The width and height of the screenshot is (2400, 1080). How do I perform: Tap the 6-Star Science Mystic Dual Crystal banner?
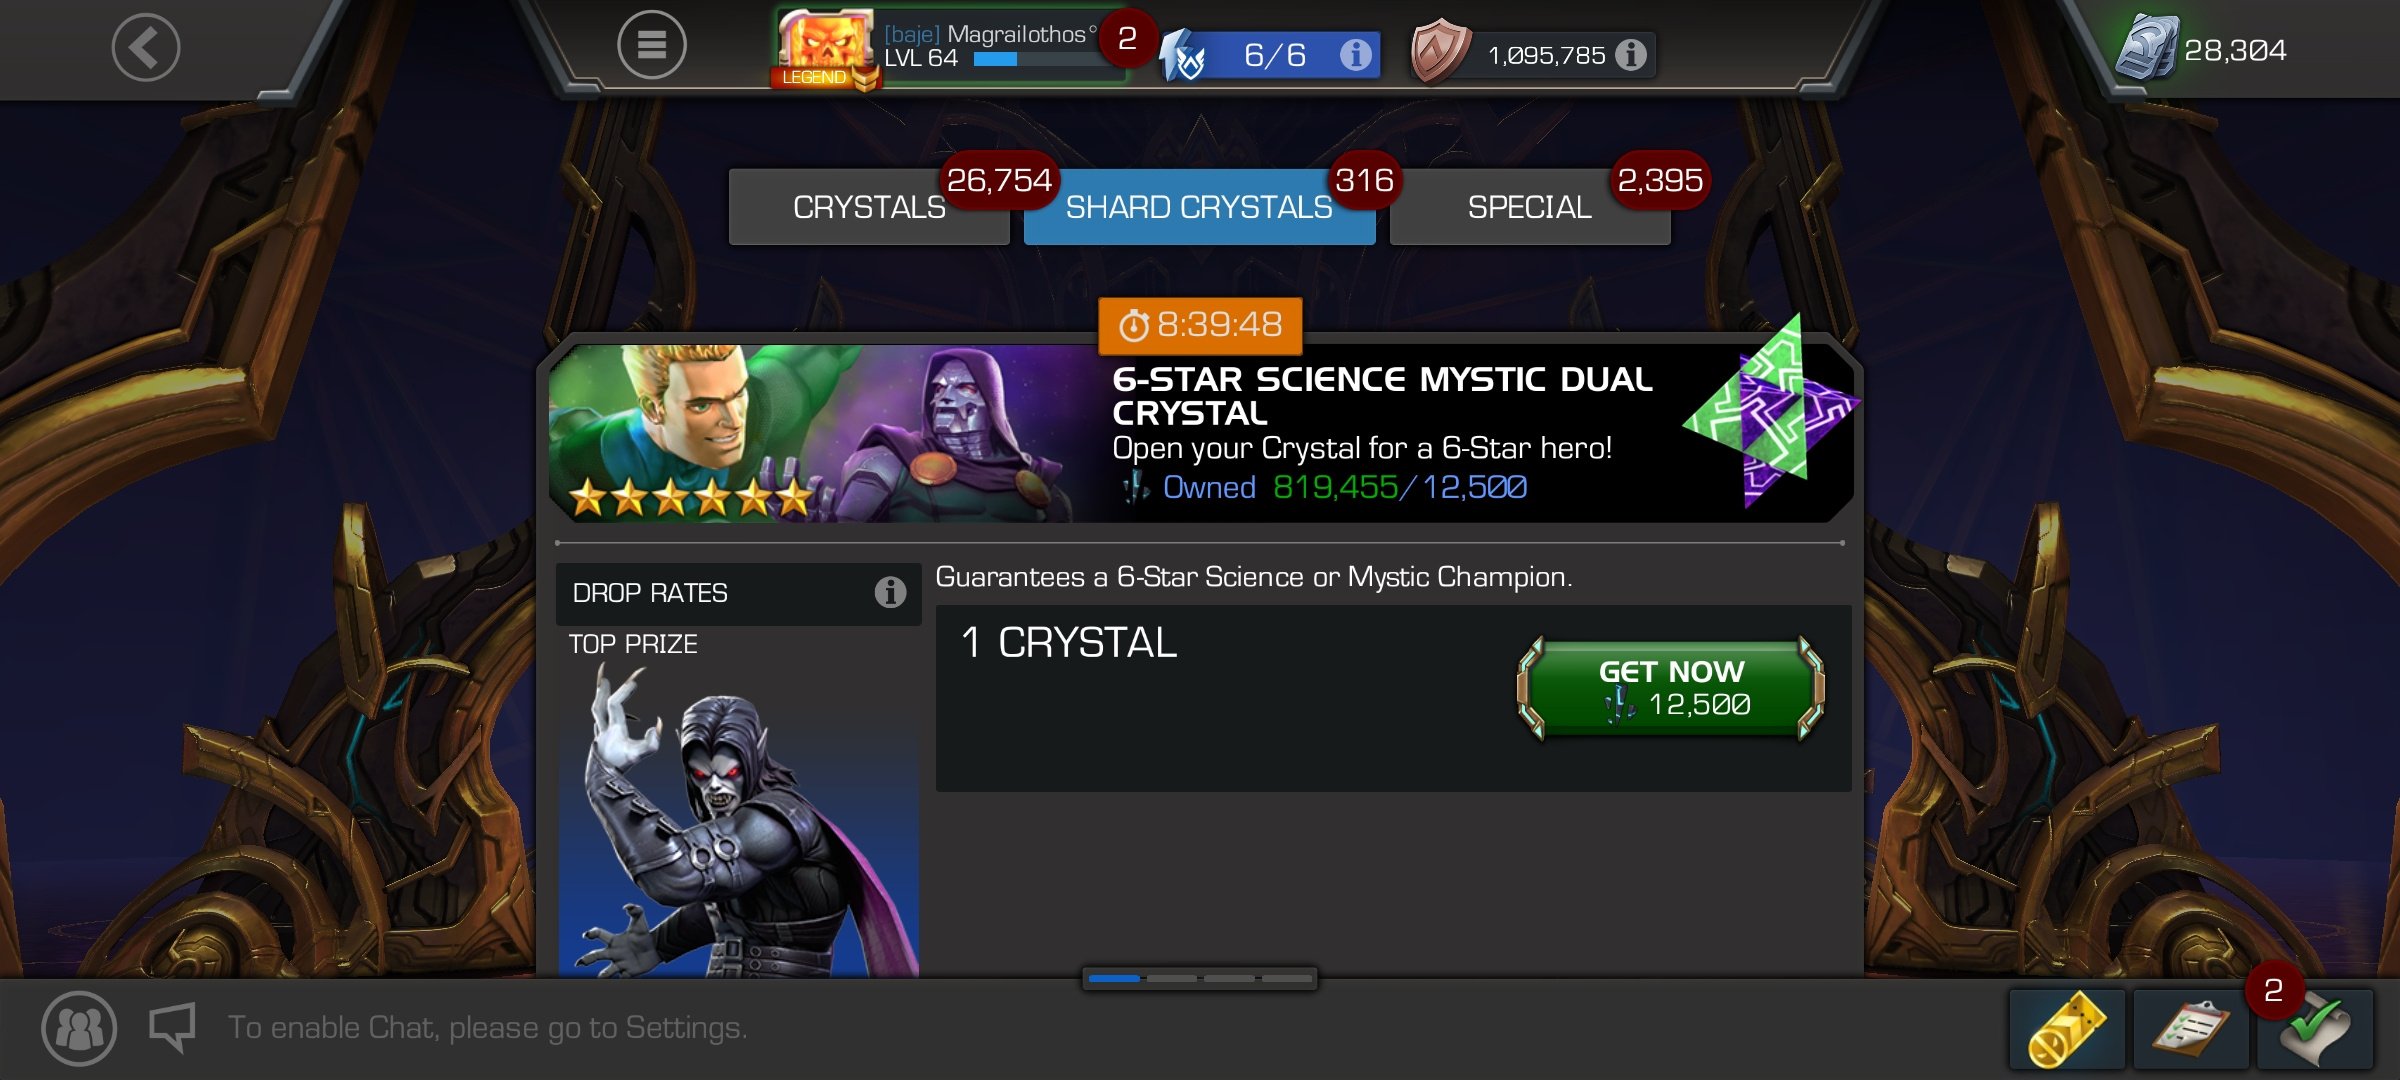[x=1200, y=432]
